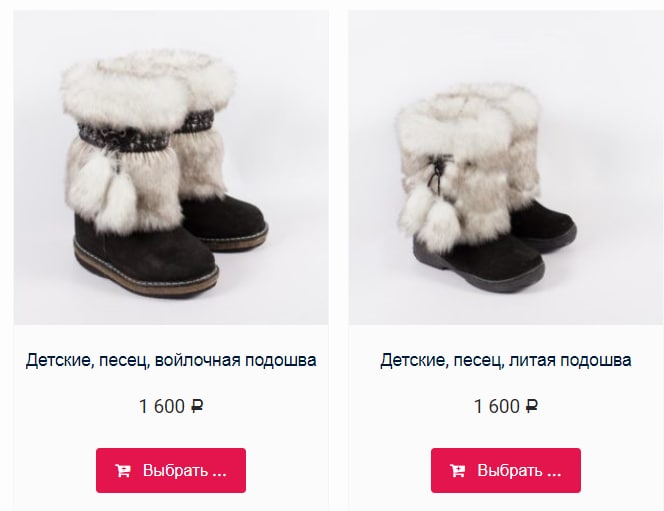
Task: Click ruble symbol under felt-sole boots
Action: click(x=197, y=406)
